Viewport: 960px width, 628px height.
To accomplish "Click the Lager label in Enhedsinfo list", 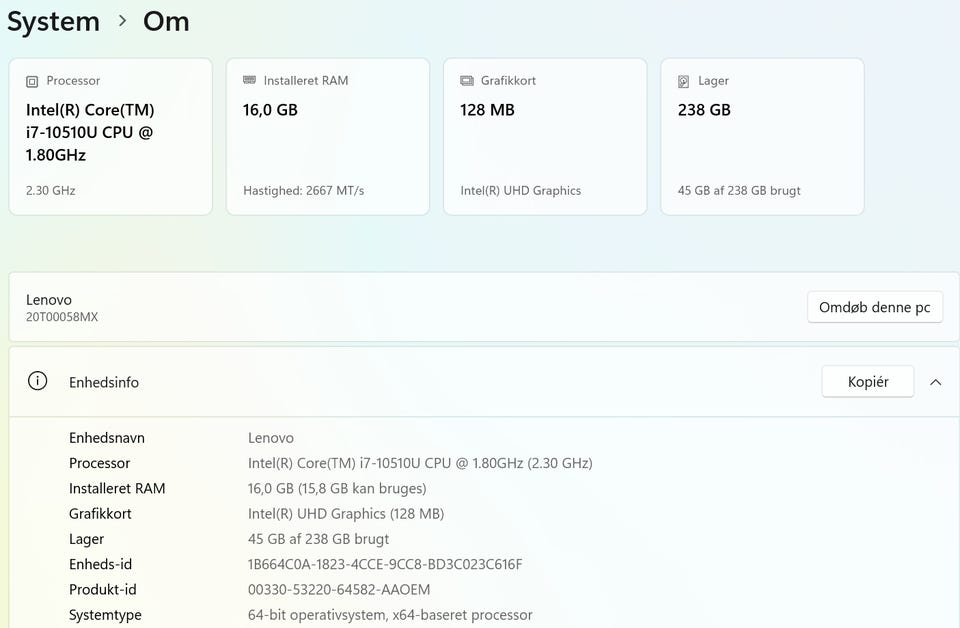I will point(86,539).
